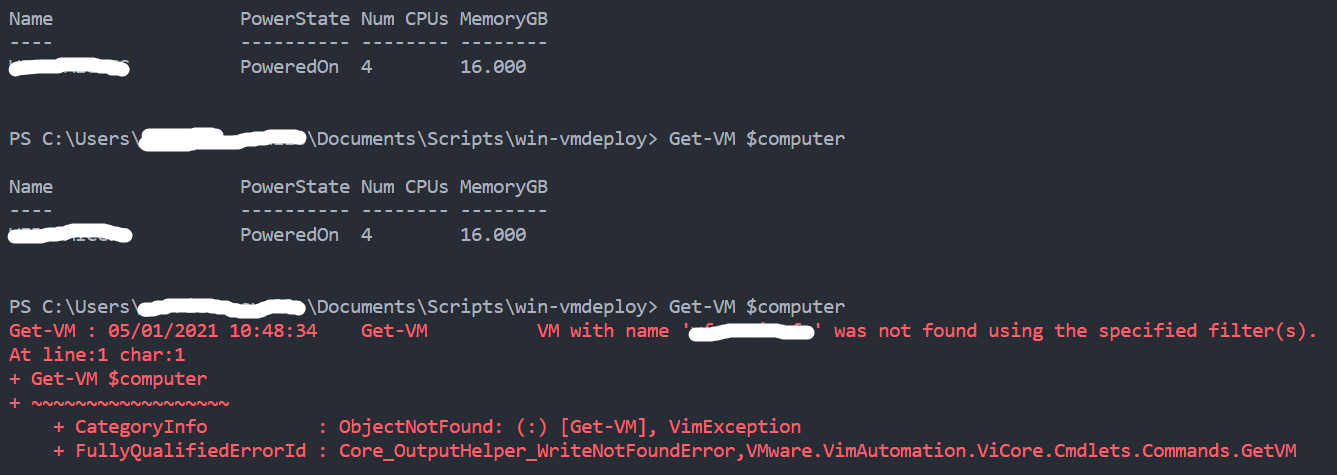Click the second PowerState column header

[x=295, y=187]
